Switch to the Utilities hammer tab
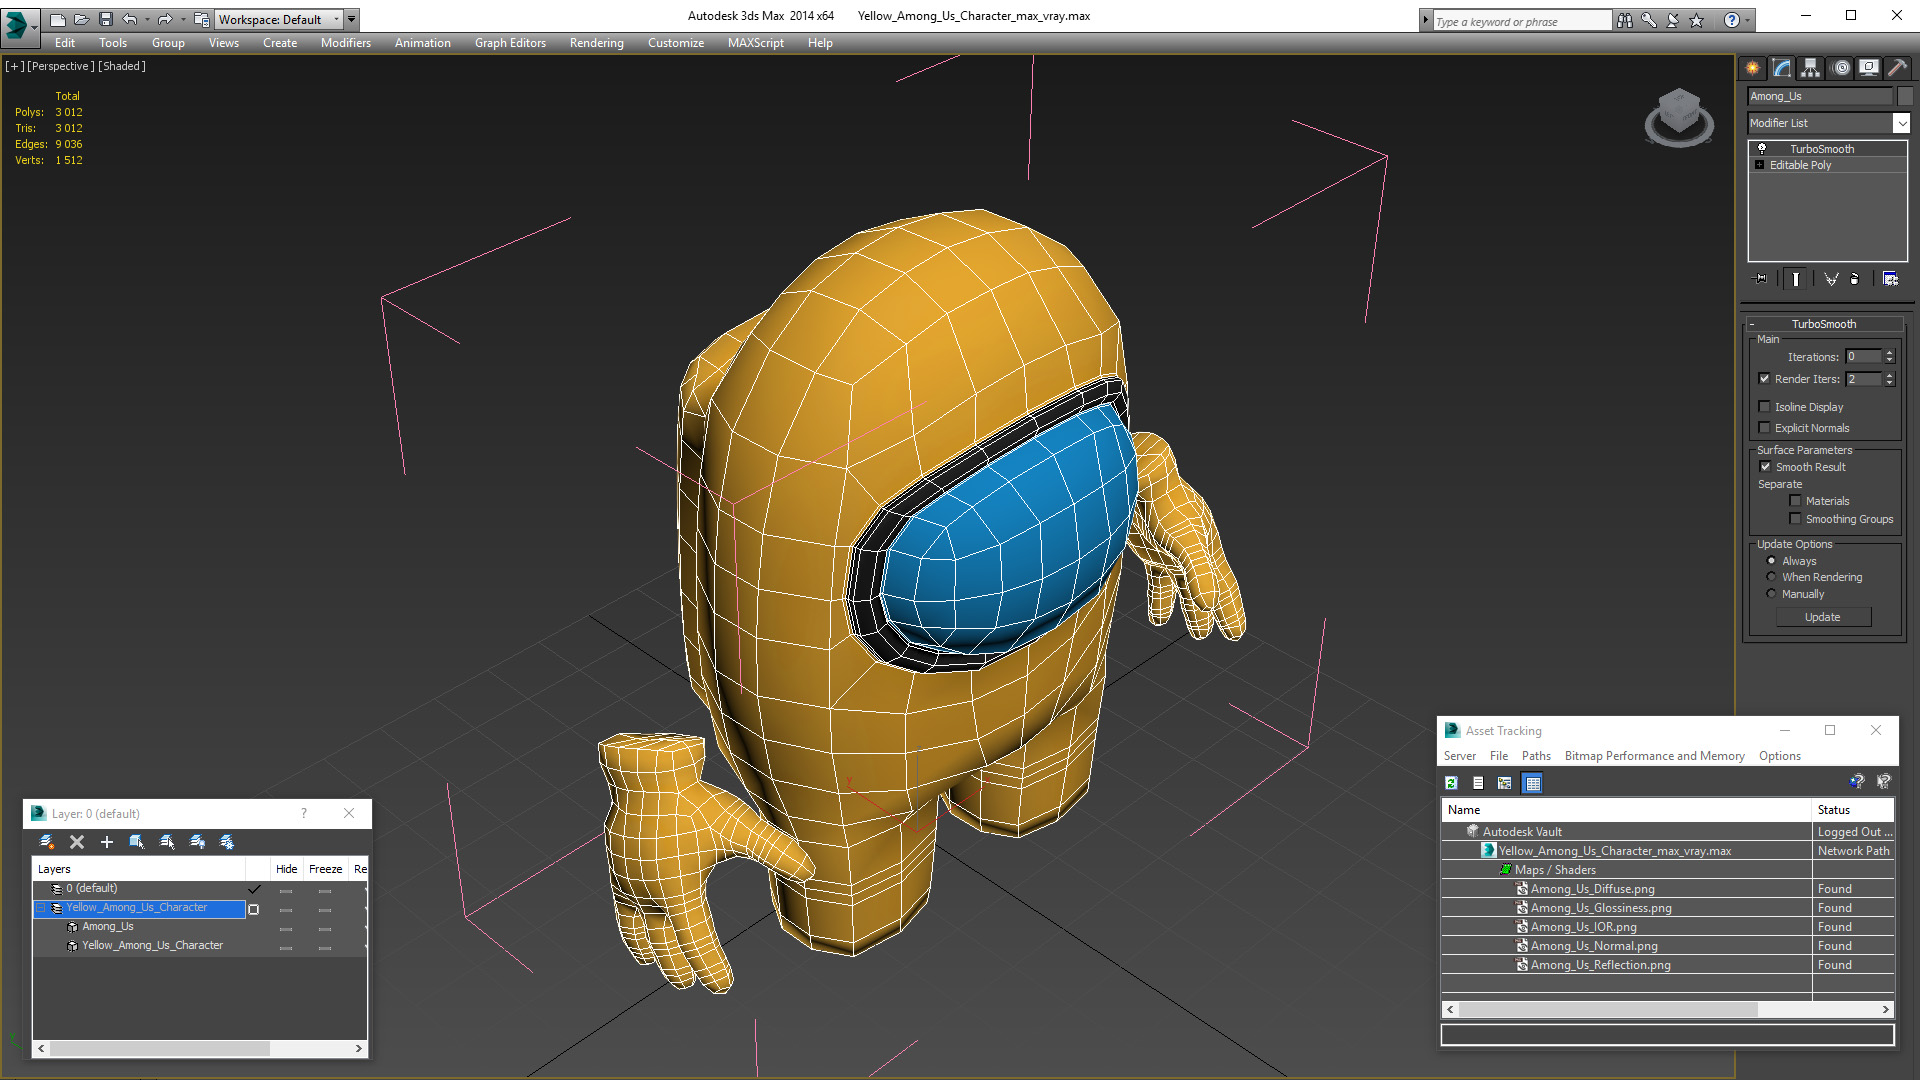Viewport: 1920px width, 1080px height. pos(1897,68)
